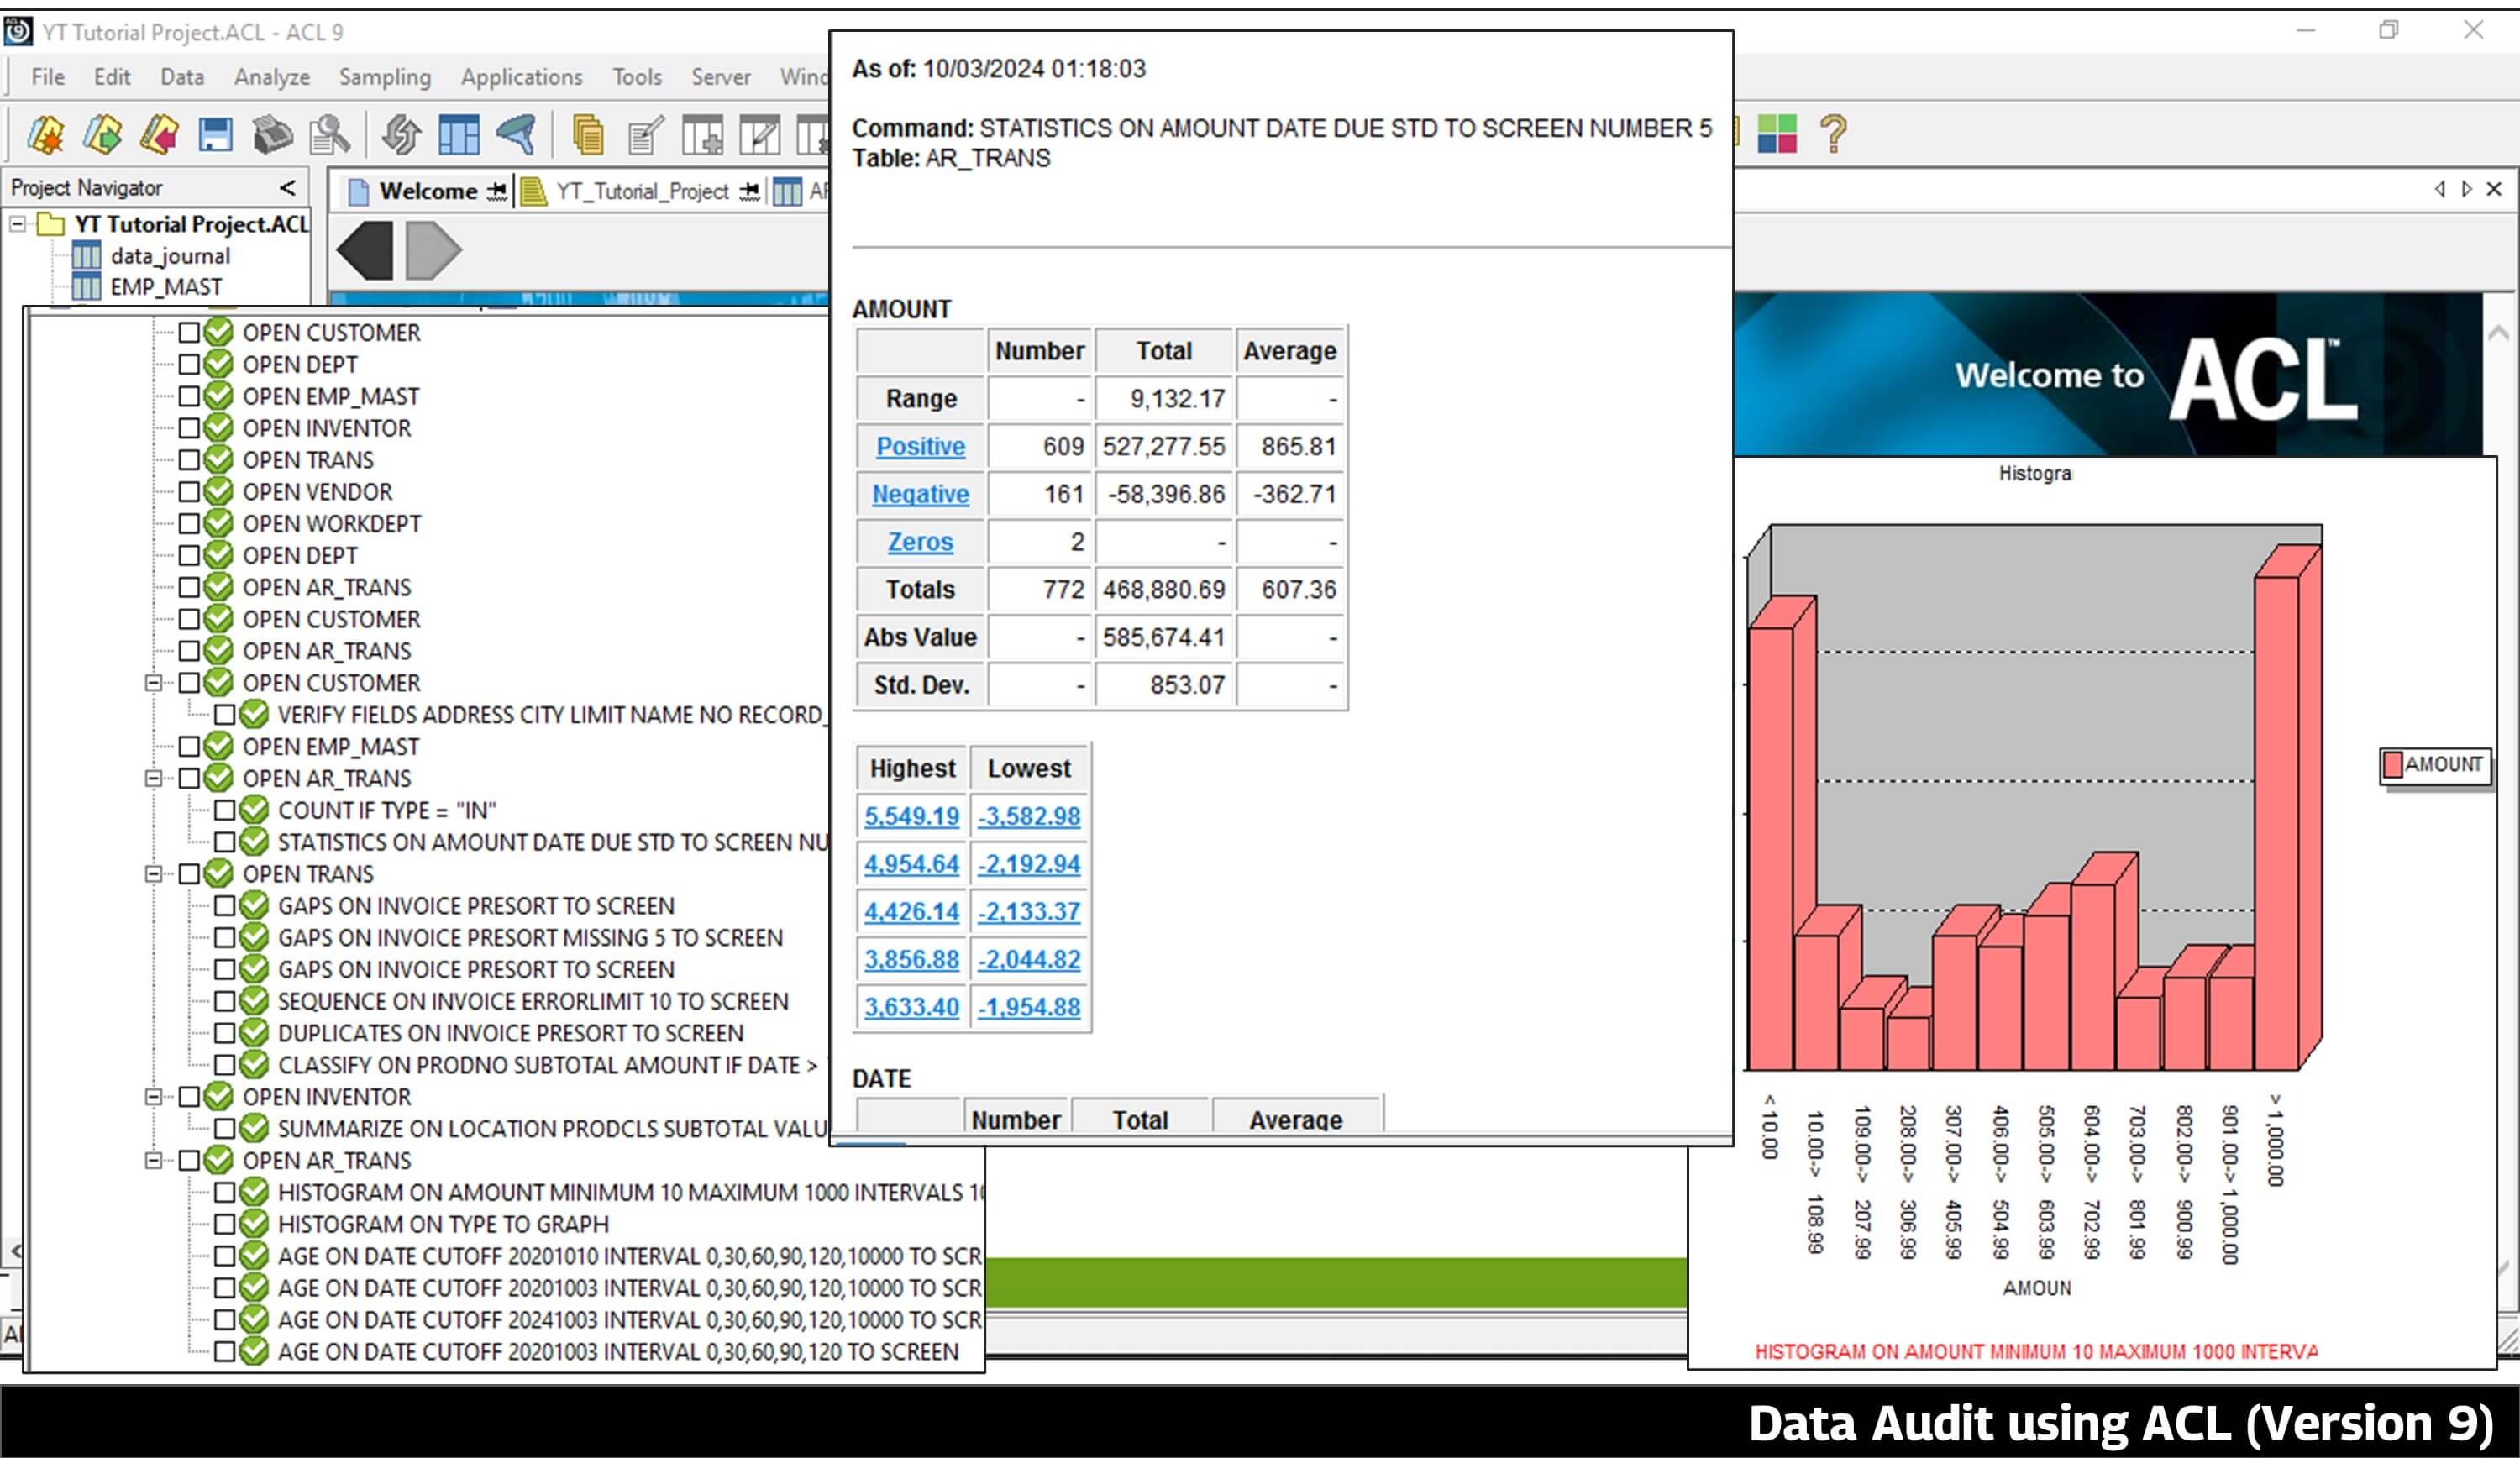This screenshot has width=2520, height=1458.
Task: Collapse YT Tutorial Project.ACL root node
Action: (x=17, y=224)
